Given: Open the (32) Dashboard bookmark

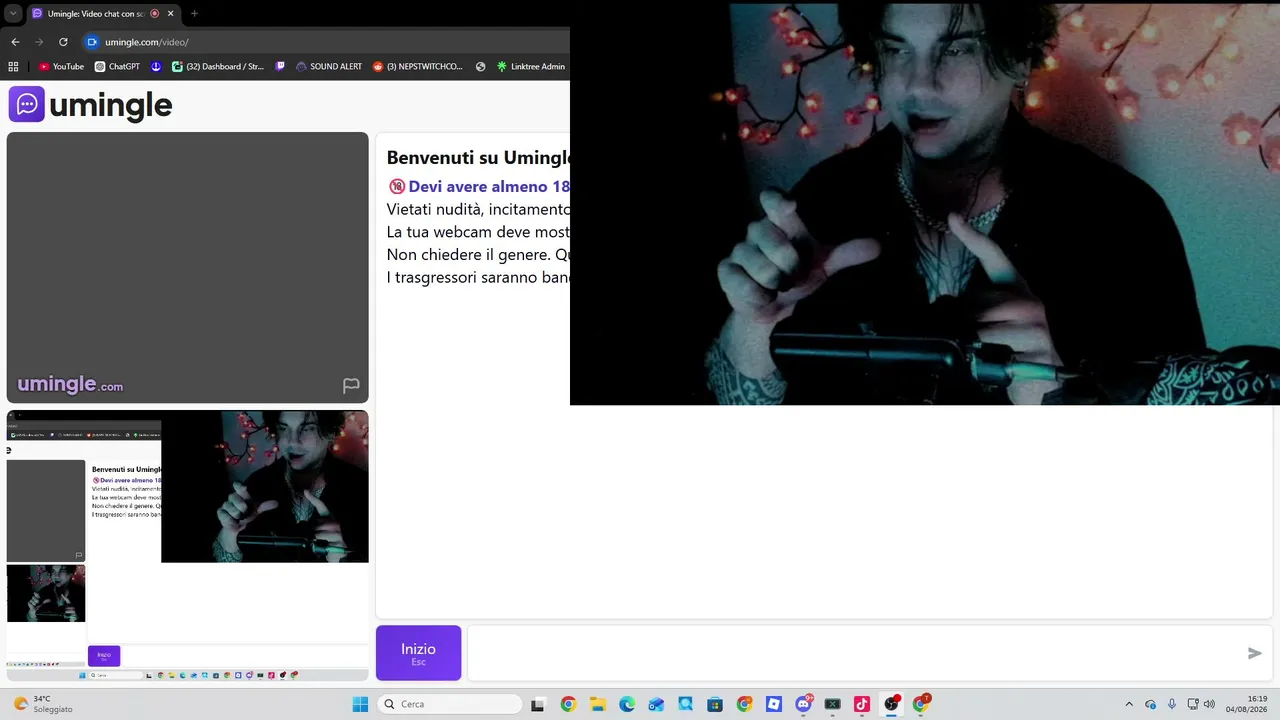Looking at the screenshot, I should pos(218,67).
